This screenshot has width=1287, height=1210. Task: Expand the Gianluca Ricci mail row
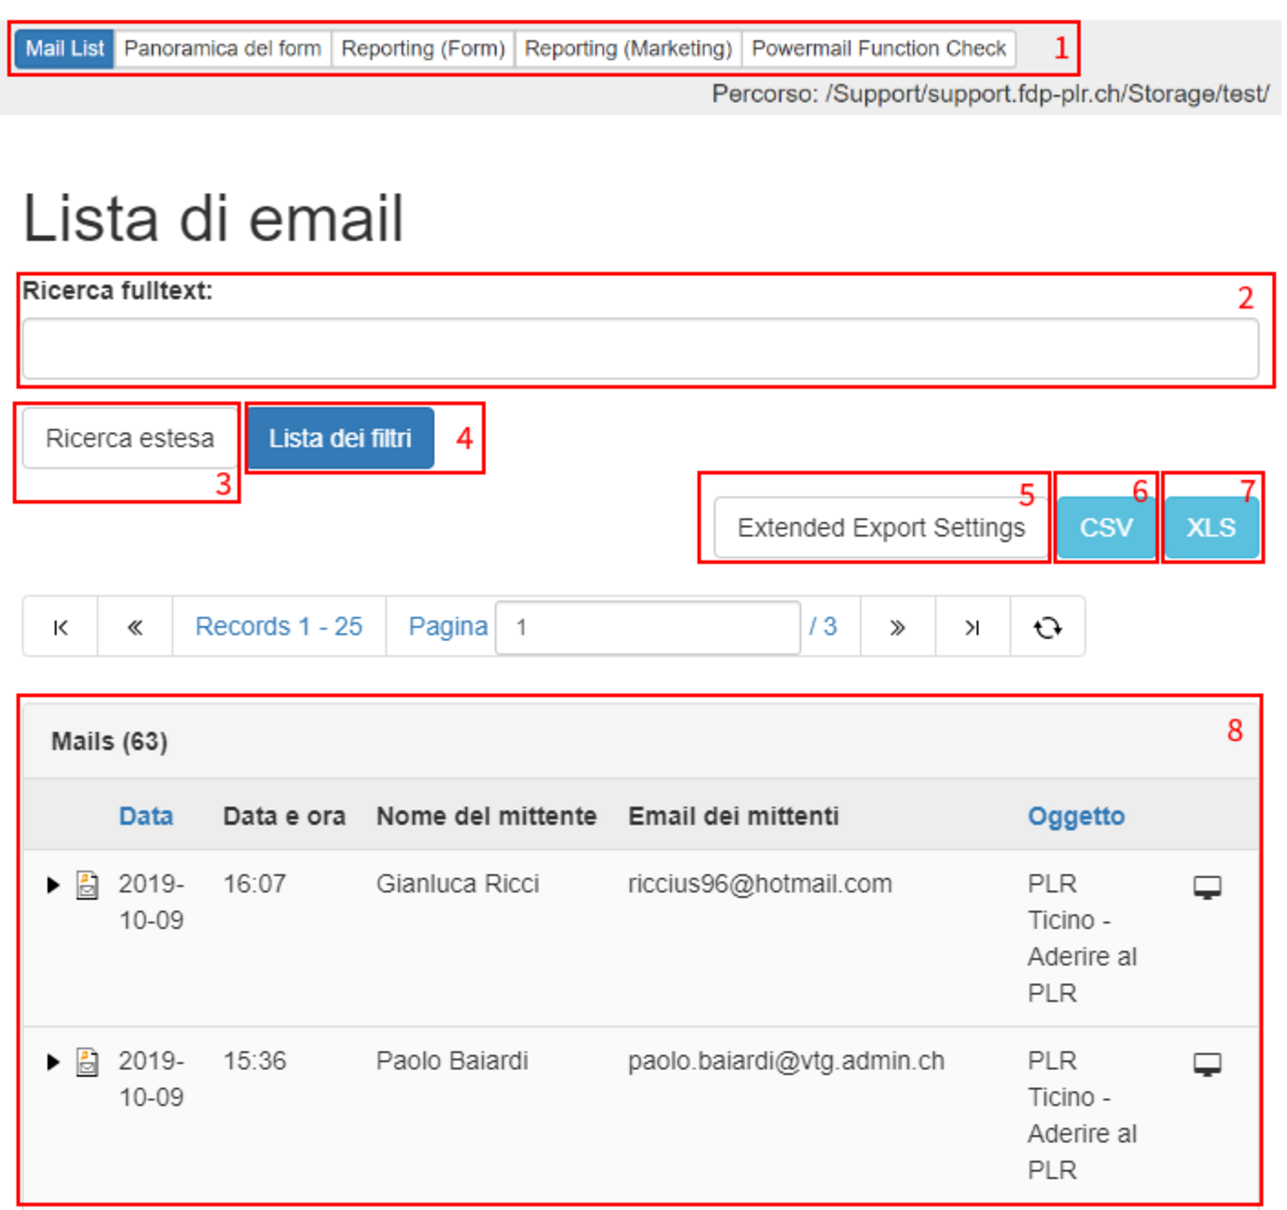point(53,885)
